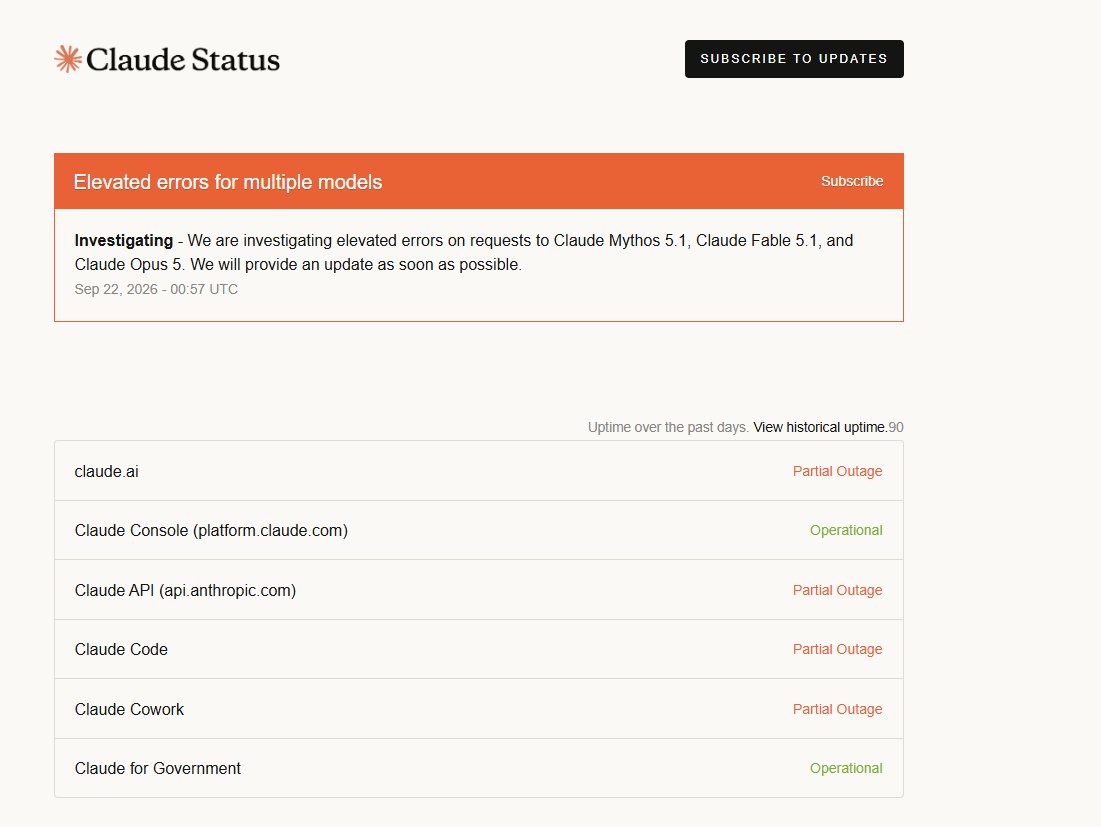Click the Sep 22, 2026 - 00:57 UTC timestamp

(x=156, y=289)
